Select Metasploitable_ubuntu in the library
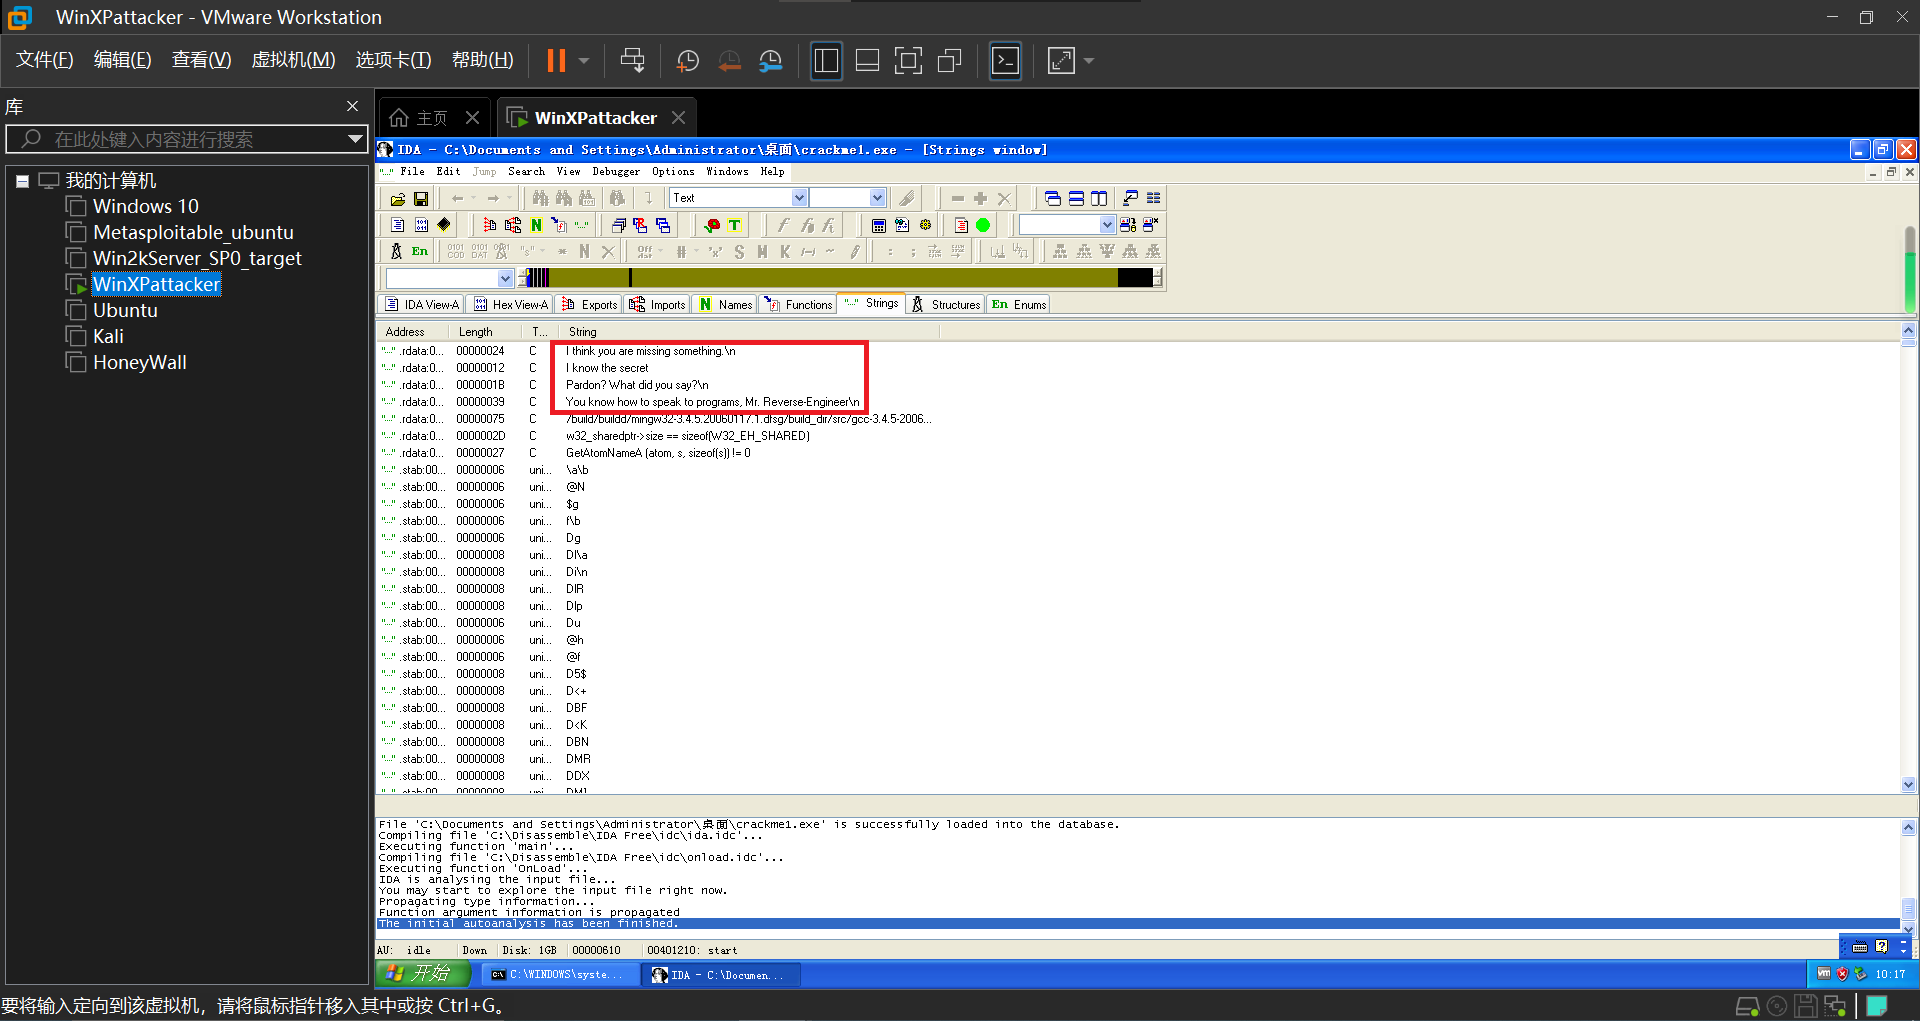The image size is (1920, 1021). 193,233
